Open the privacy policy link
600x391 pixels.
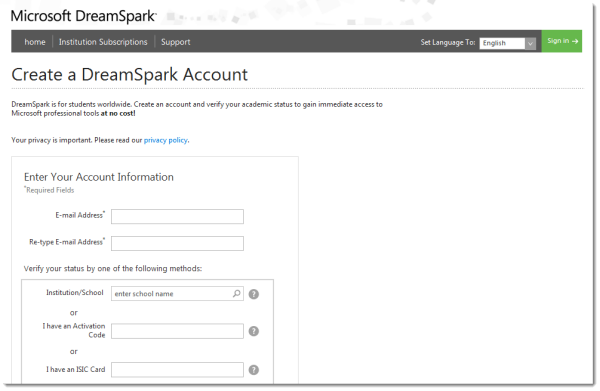(166, 140)
